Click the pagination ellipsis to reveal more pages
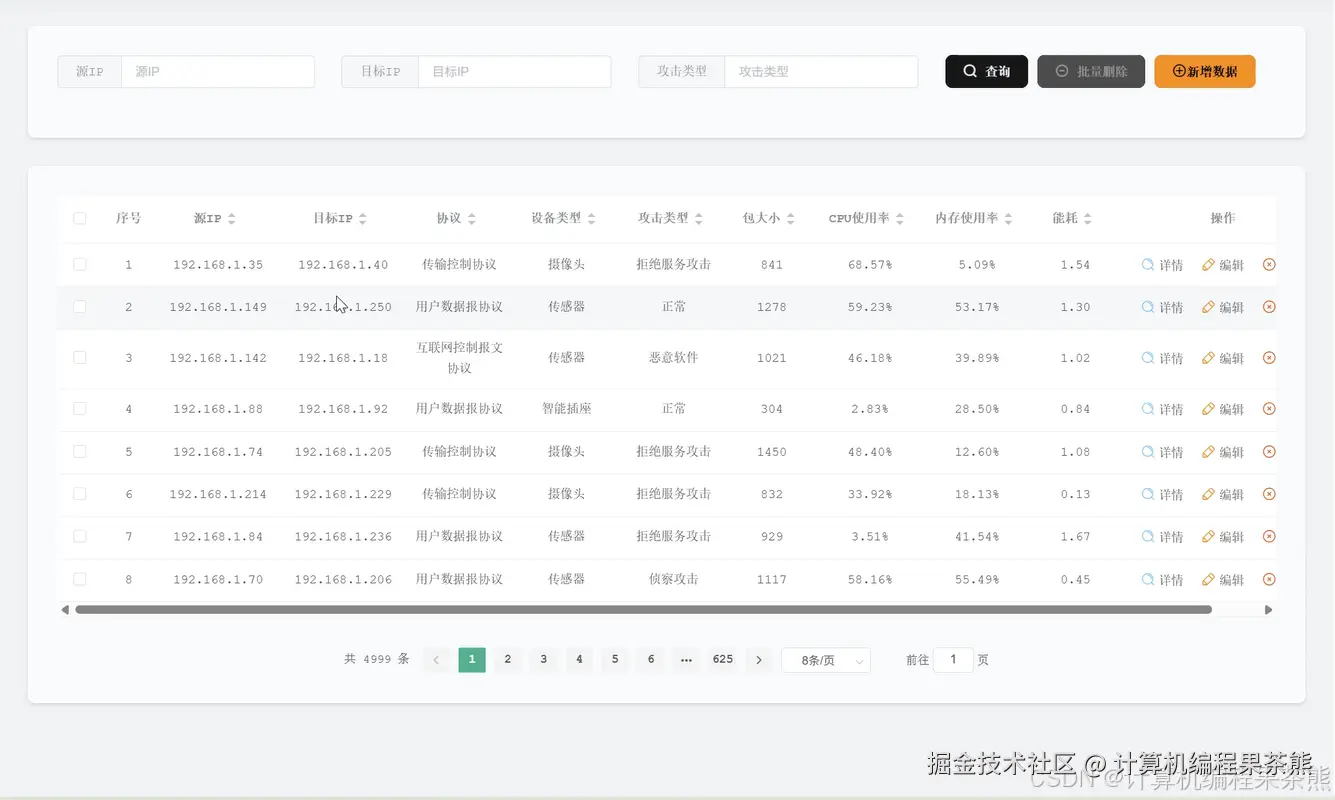This screenshot has height=800, width=1335. 686,660
